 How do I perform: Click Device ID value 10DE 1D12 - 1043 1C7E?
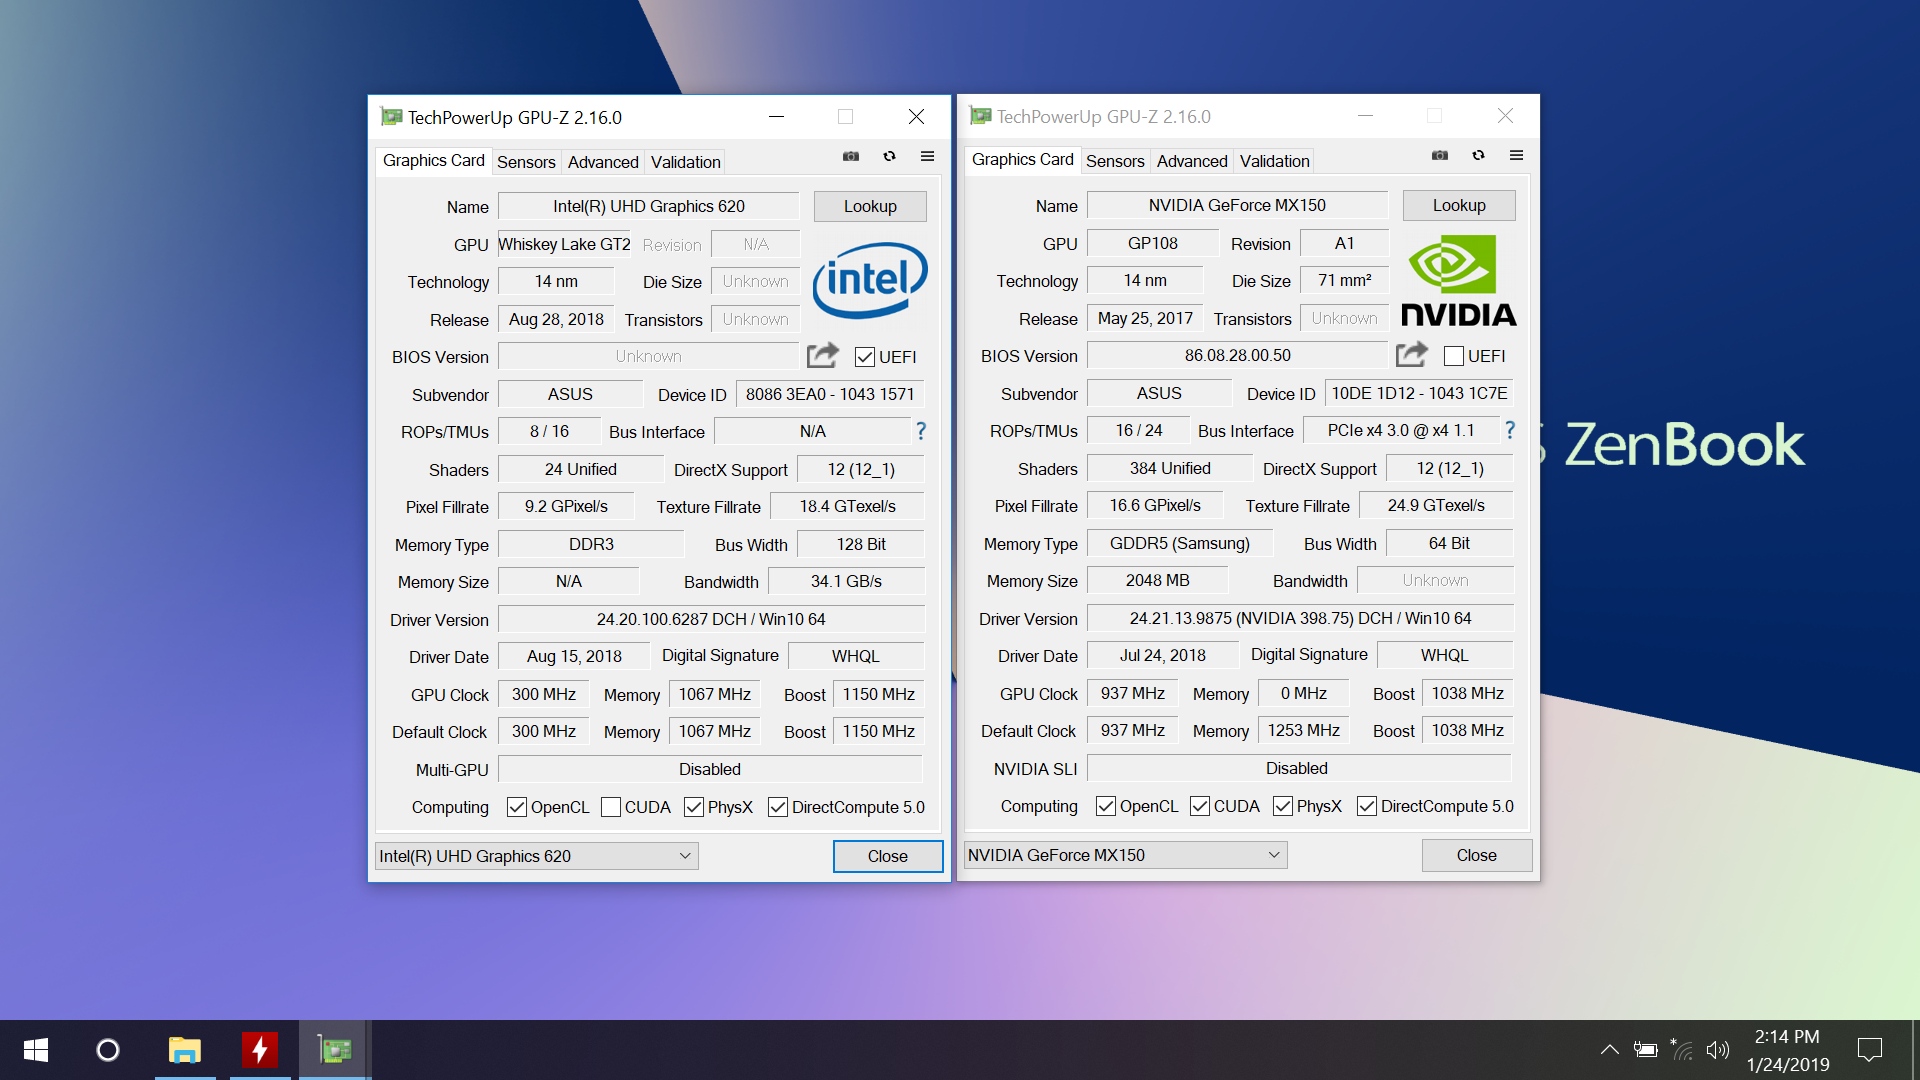pyautogui.click(x=1419, y=393)
